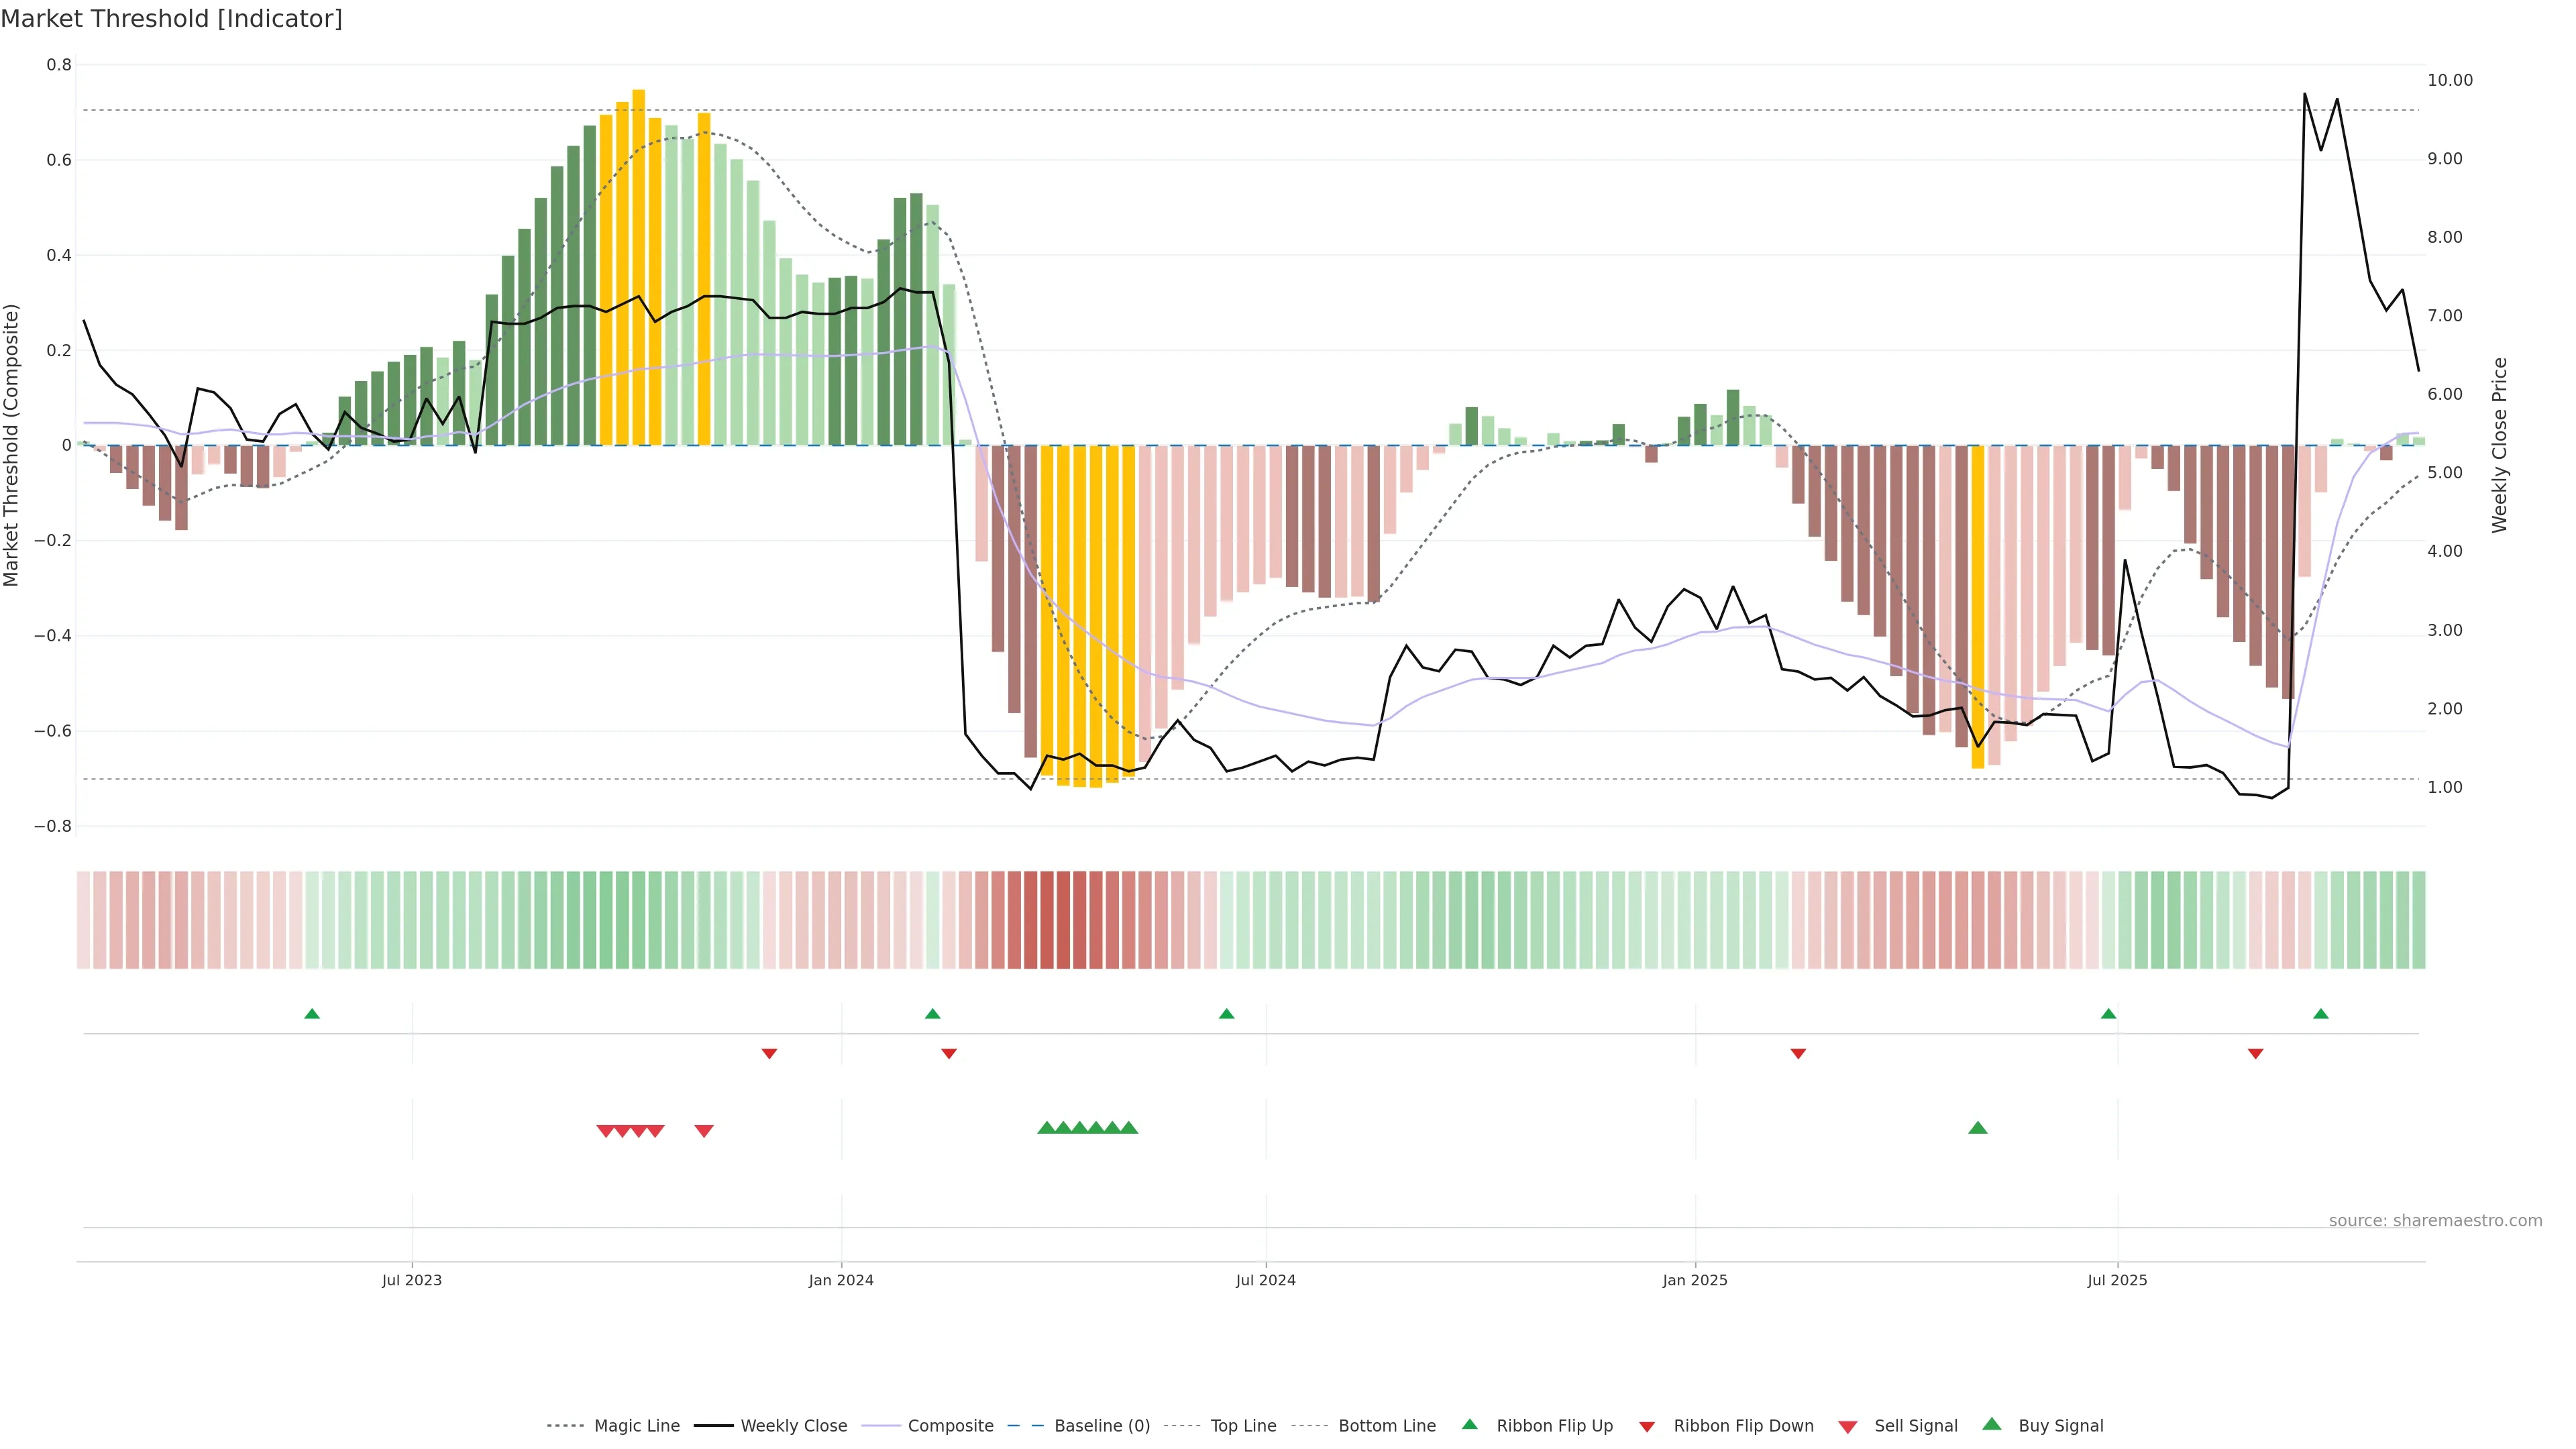
Task: Click Ribbon Flip Down legend triangle icon
Action: (1647, 1426)
